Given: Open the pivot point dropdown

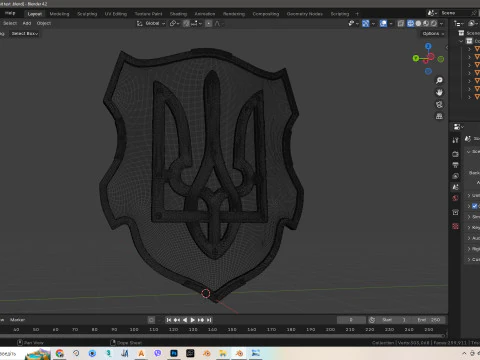Looking at the screenshot, I should (174, 23).
